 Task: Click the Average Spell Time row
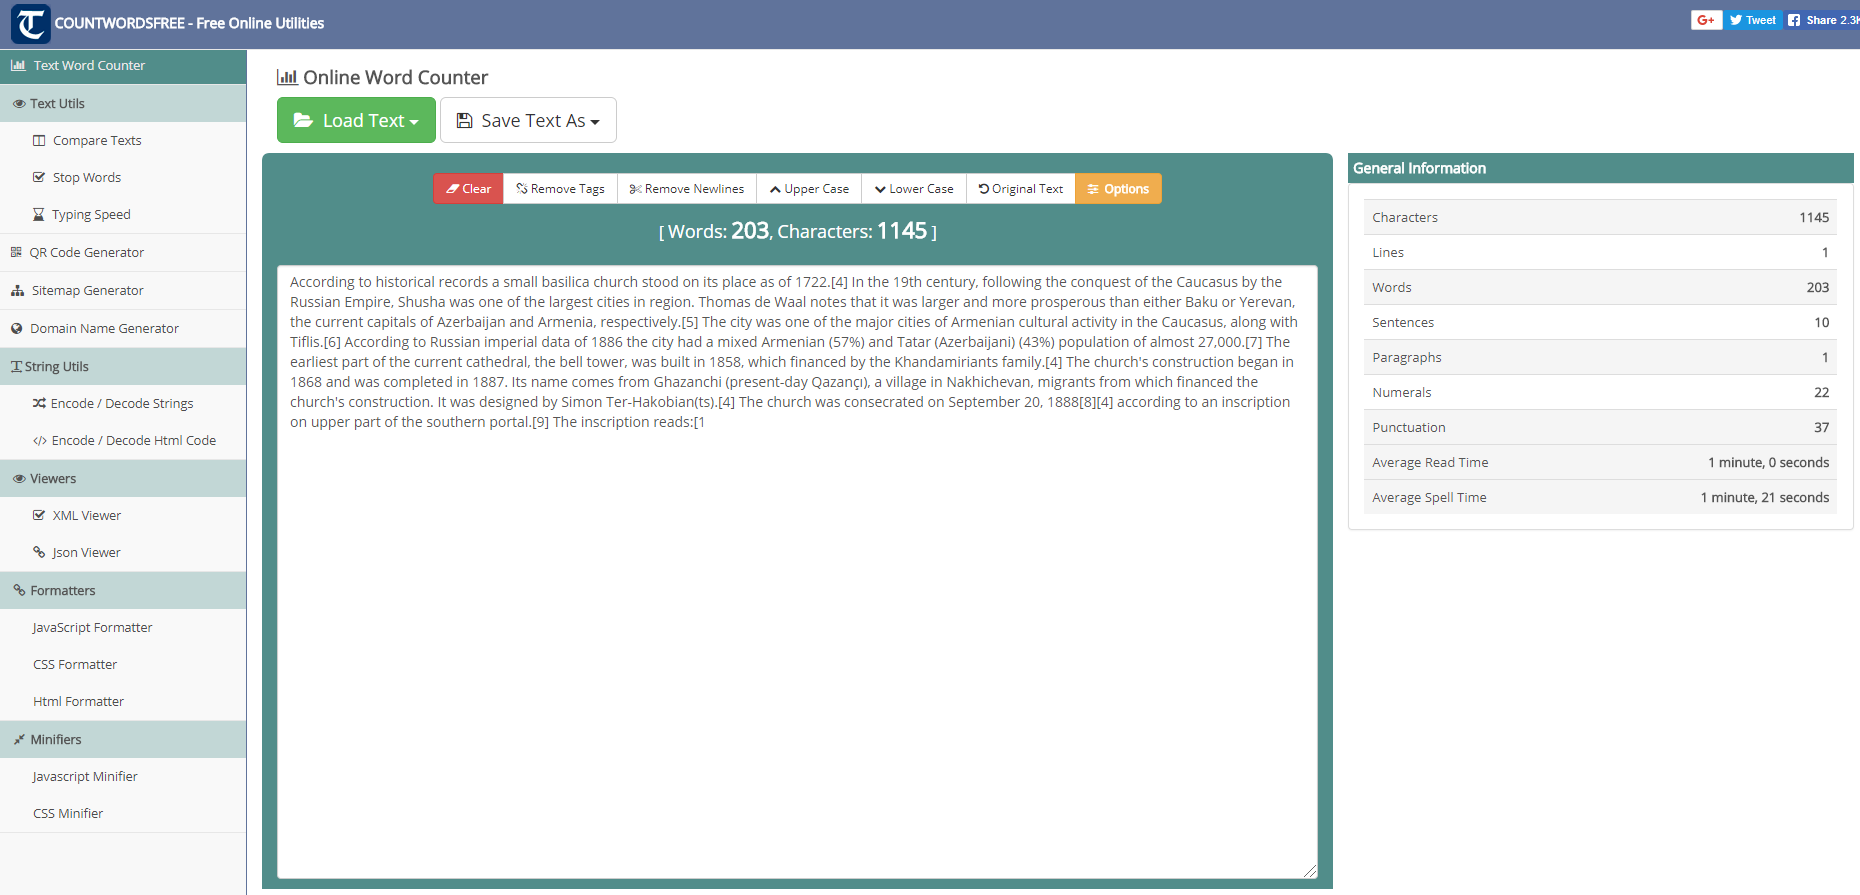(x=1600, y=497)
